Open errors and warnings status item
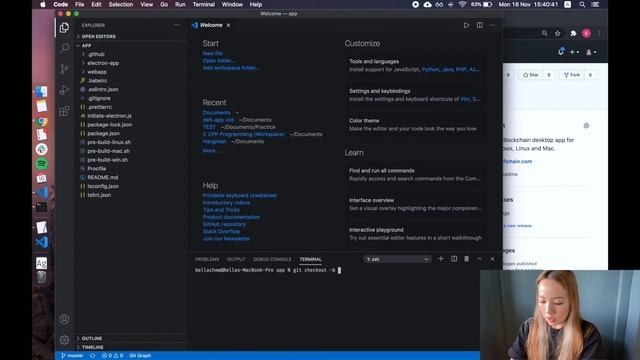 pyautogui.click(x=112, y=356)
